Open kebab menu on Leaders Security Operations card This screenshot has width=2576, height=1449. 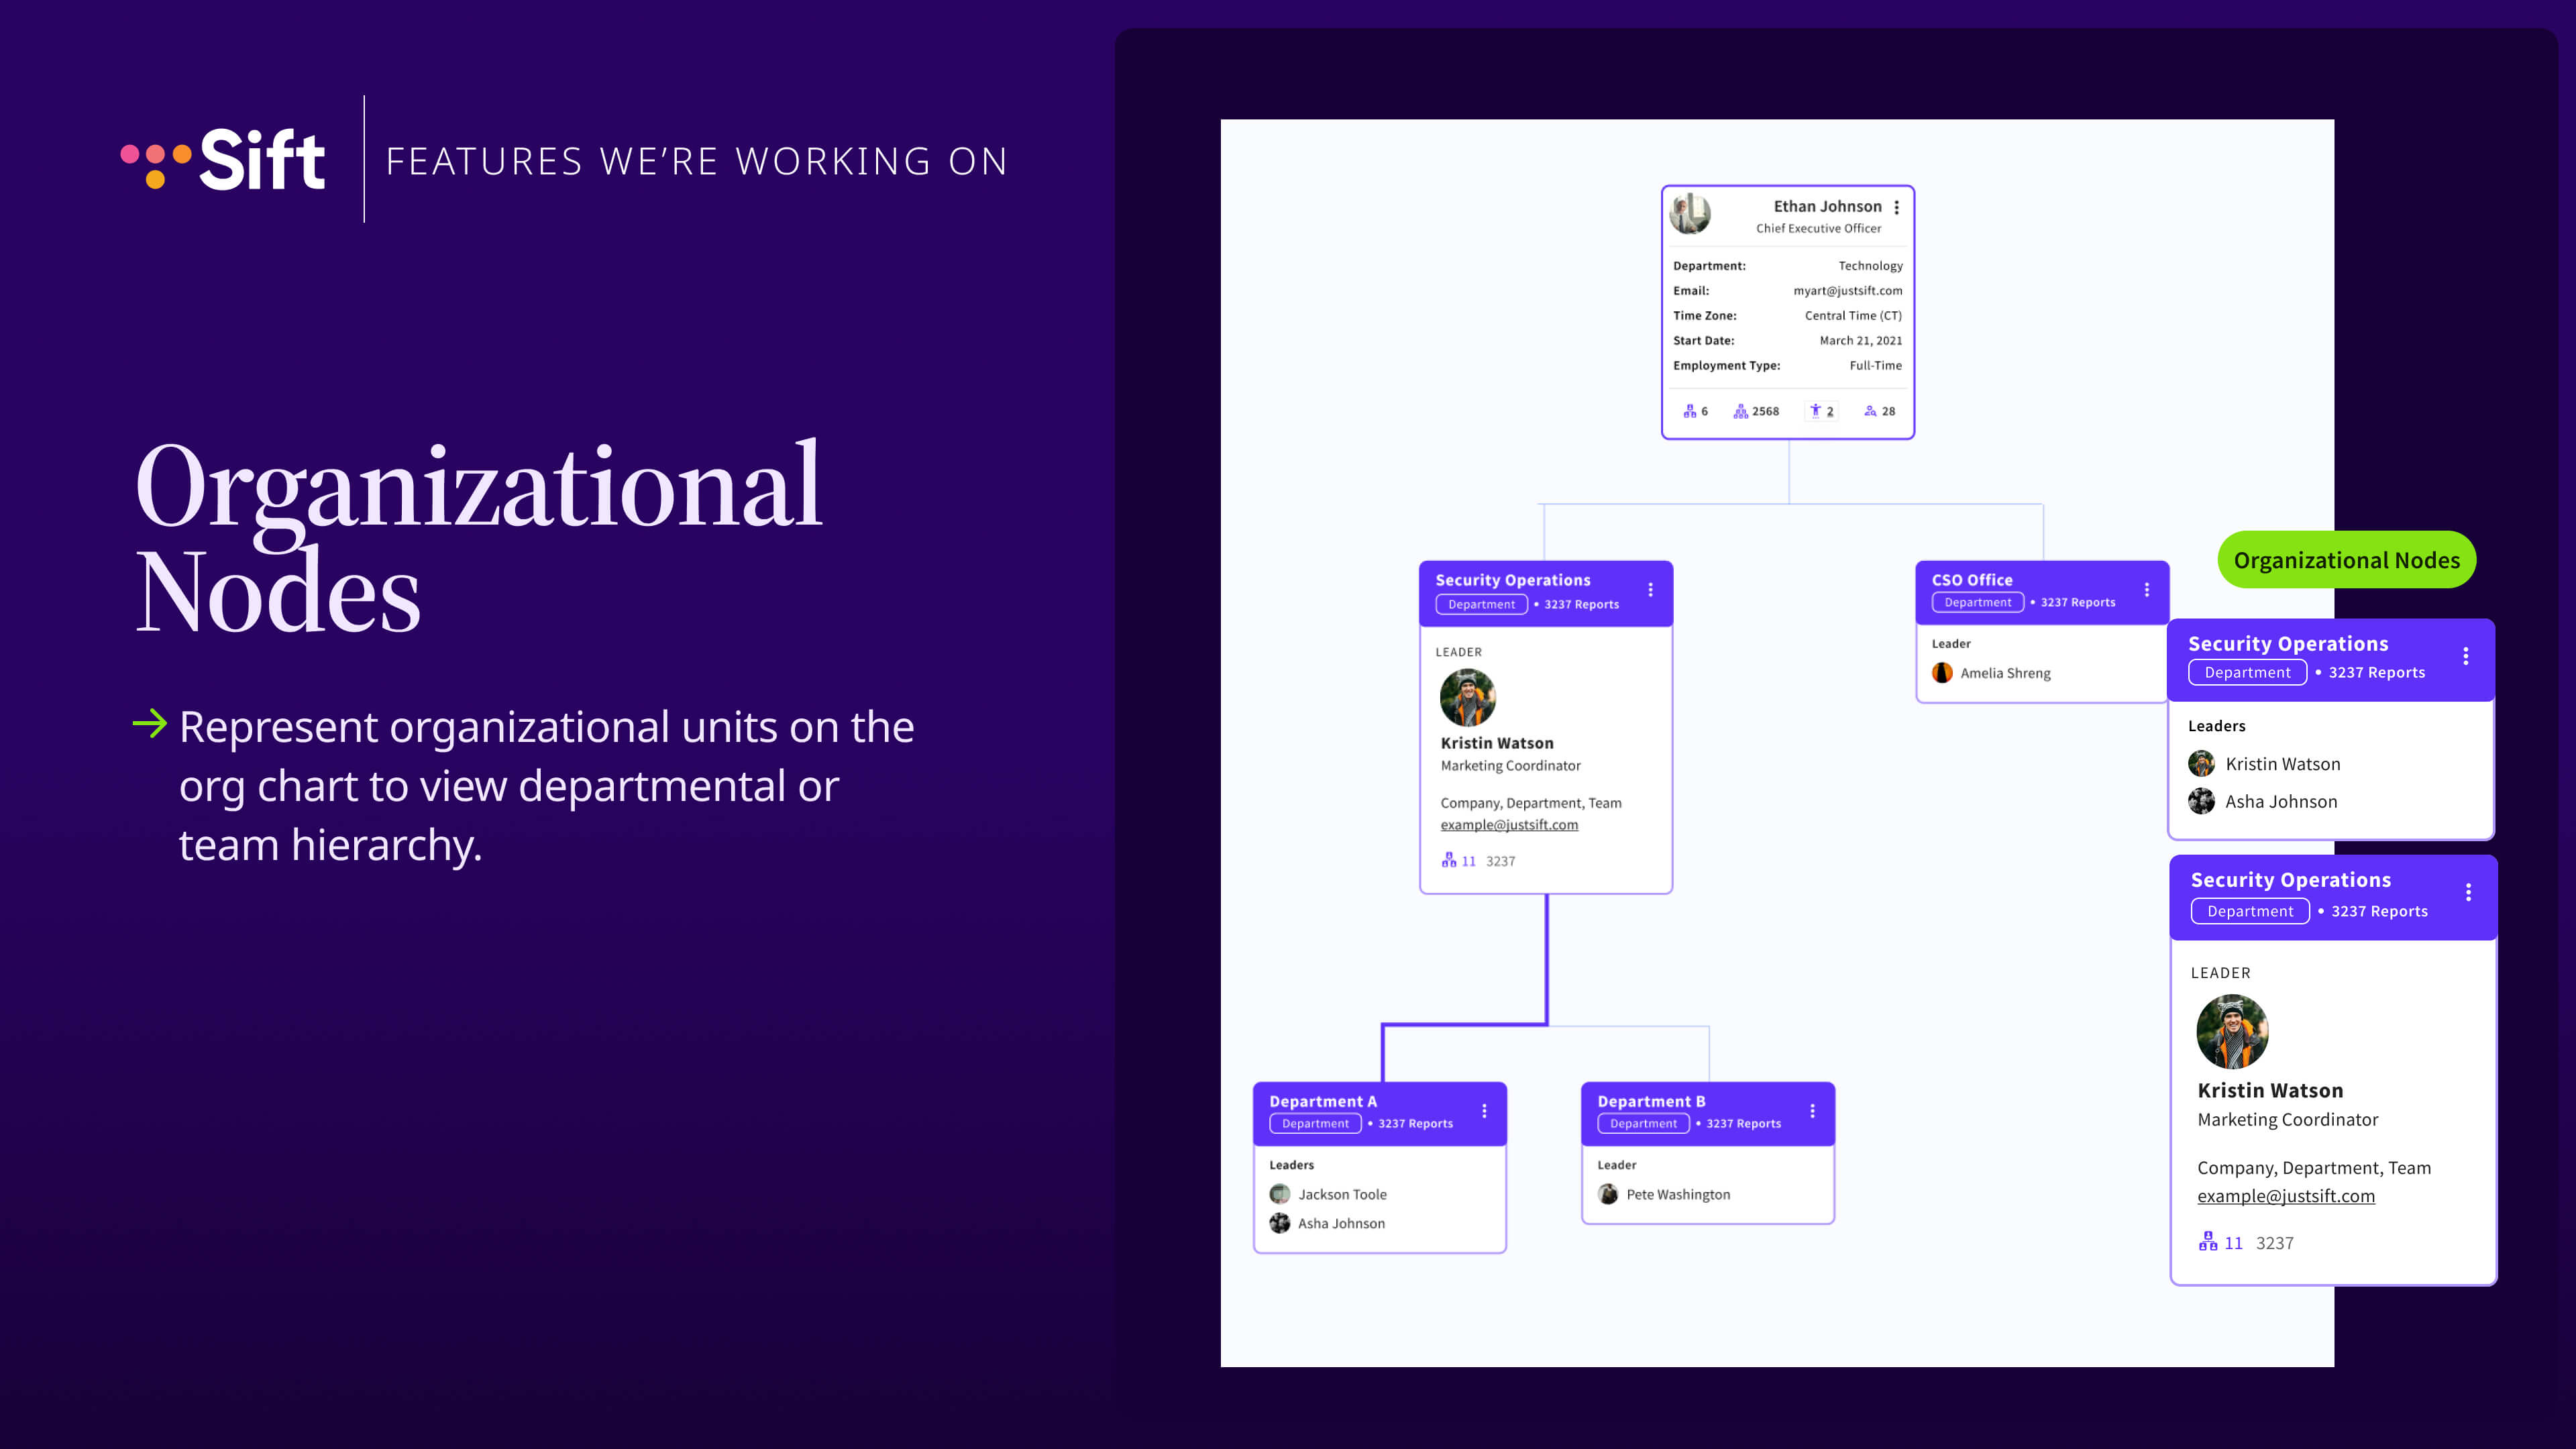click(x=2465, y=656)
